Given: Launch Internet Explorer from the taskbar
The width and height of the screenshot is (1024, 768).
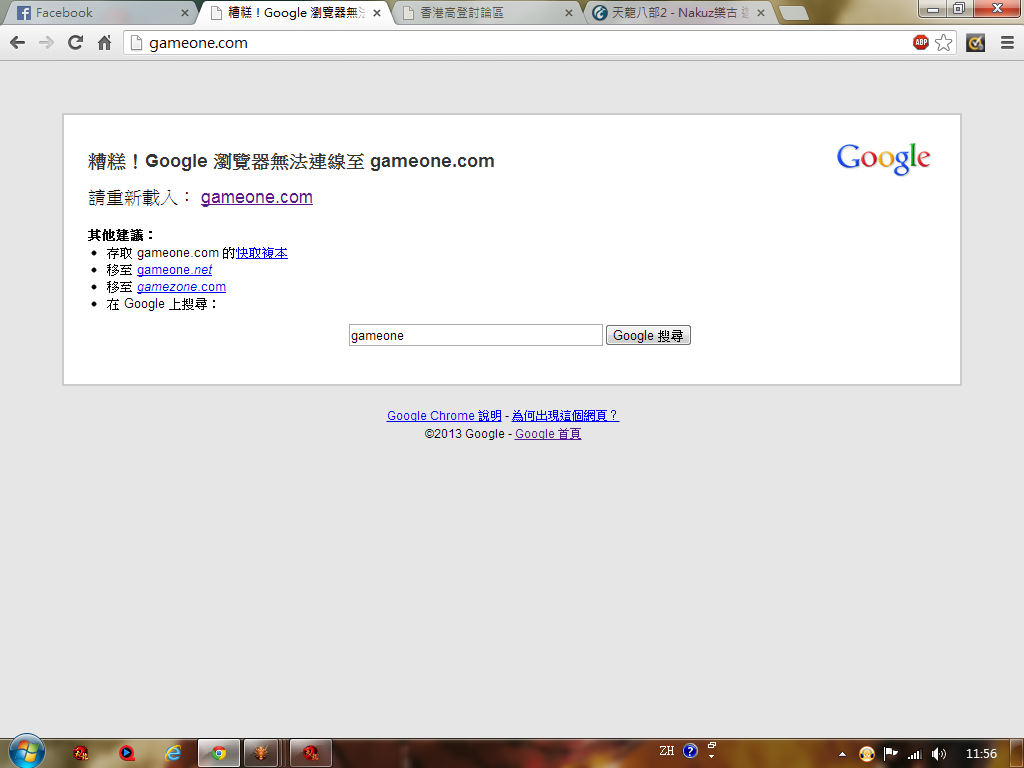Looking at the screenshot, I should pos(173,754).
